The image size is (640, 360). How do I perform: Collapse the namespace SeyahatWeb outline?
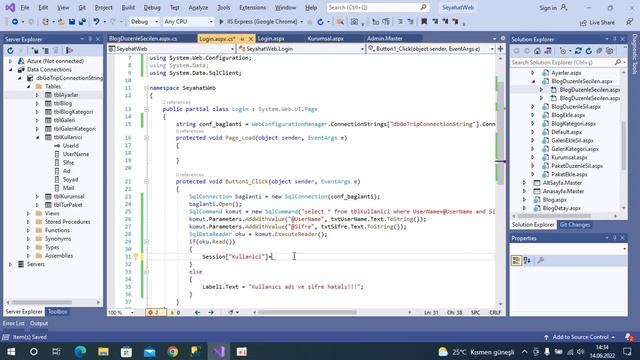tap(146, 88)
